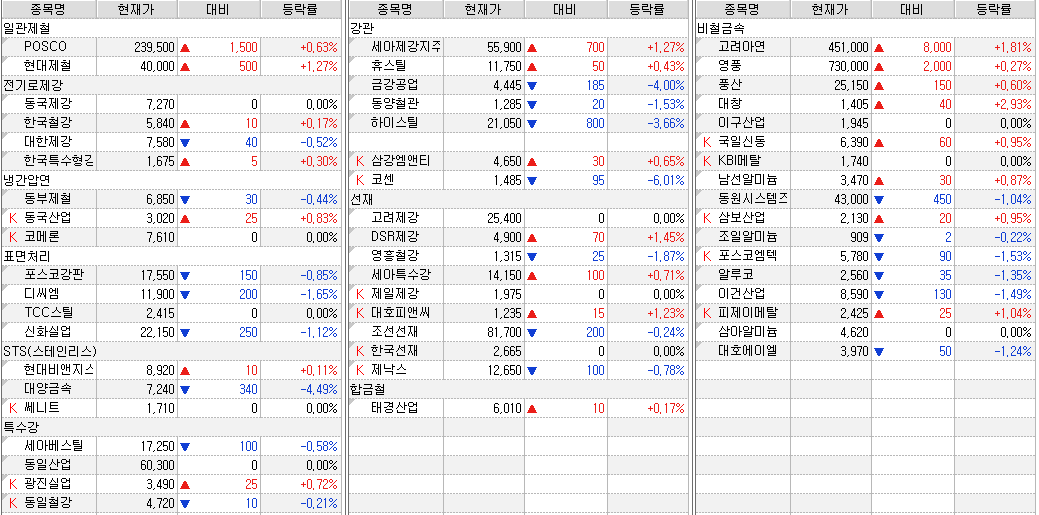The image size is (1039, 515).
Task: Click 대양금속's change rate -4,49%
Action: coord(319,389)
